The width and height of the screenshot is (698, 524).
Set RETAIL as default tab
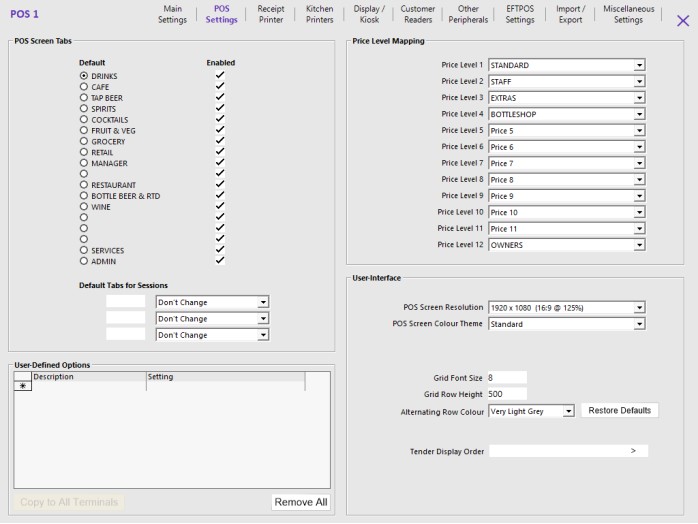[x=84, y=152]
